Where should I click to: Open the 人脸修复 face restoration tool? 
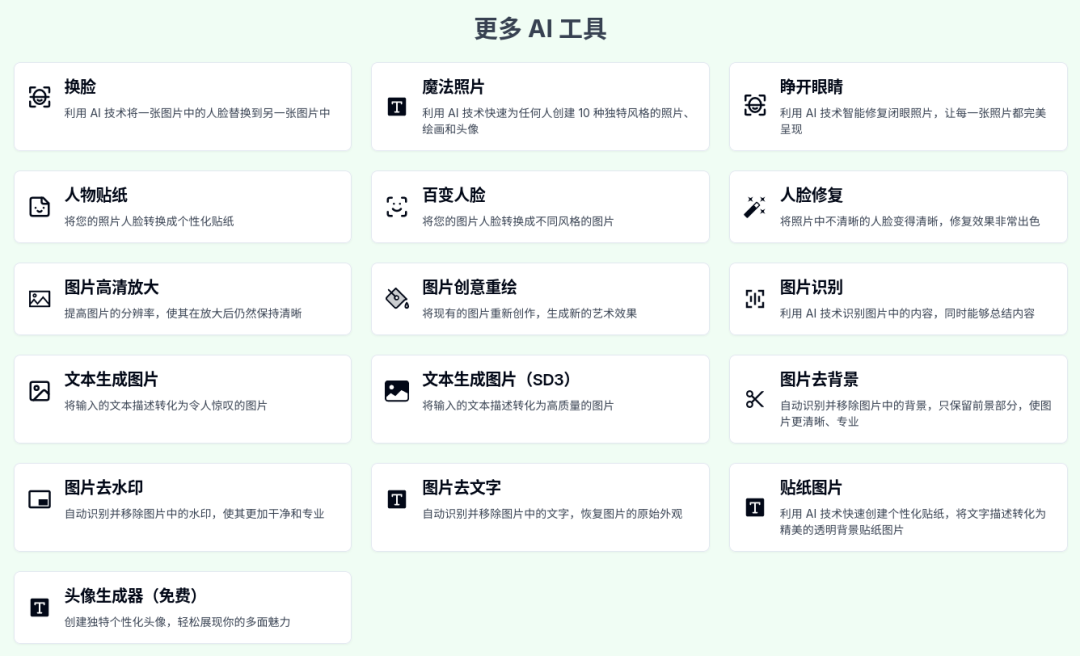pos(897,206)
